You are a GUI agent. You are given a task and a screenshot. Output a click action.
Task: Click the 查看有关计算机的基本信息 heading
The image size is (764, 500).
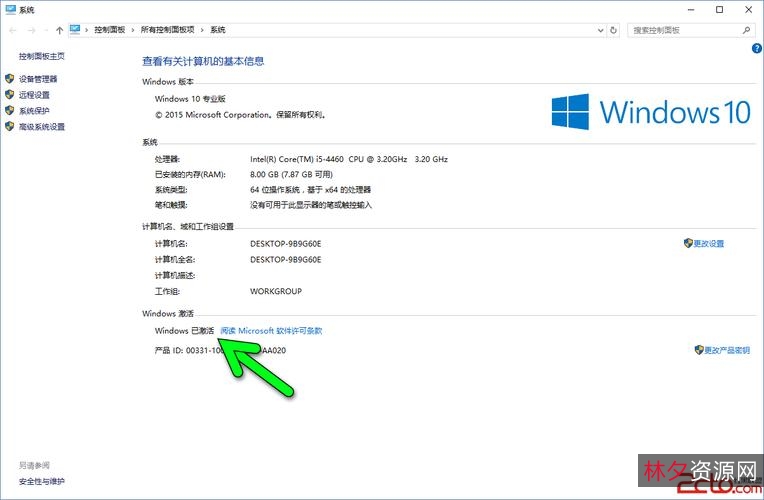pyautogui.click(x=203, y=61)
